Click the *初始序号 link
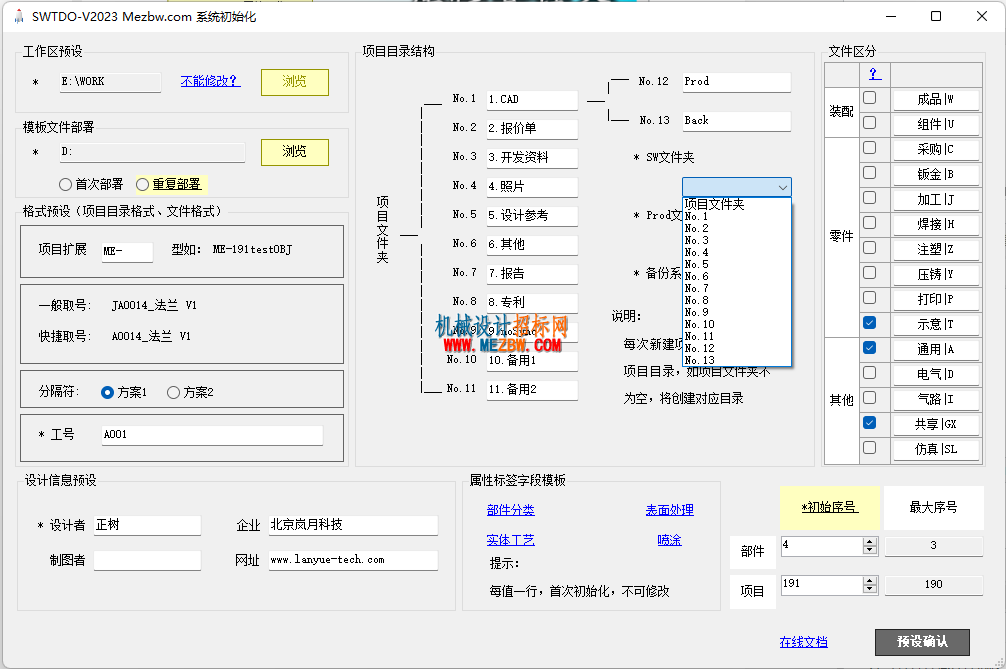The image size is (1006, 669). pyautogui.click(x=830, y=507)
